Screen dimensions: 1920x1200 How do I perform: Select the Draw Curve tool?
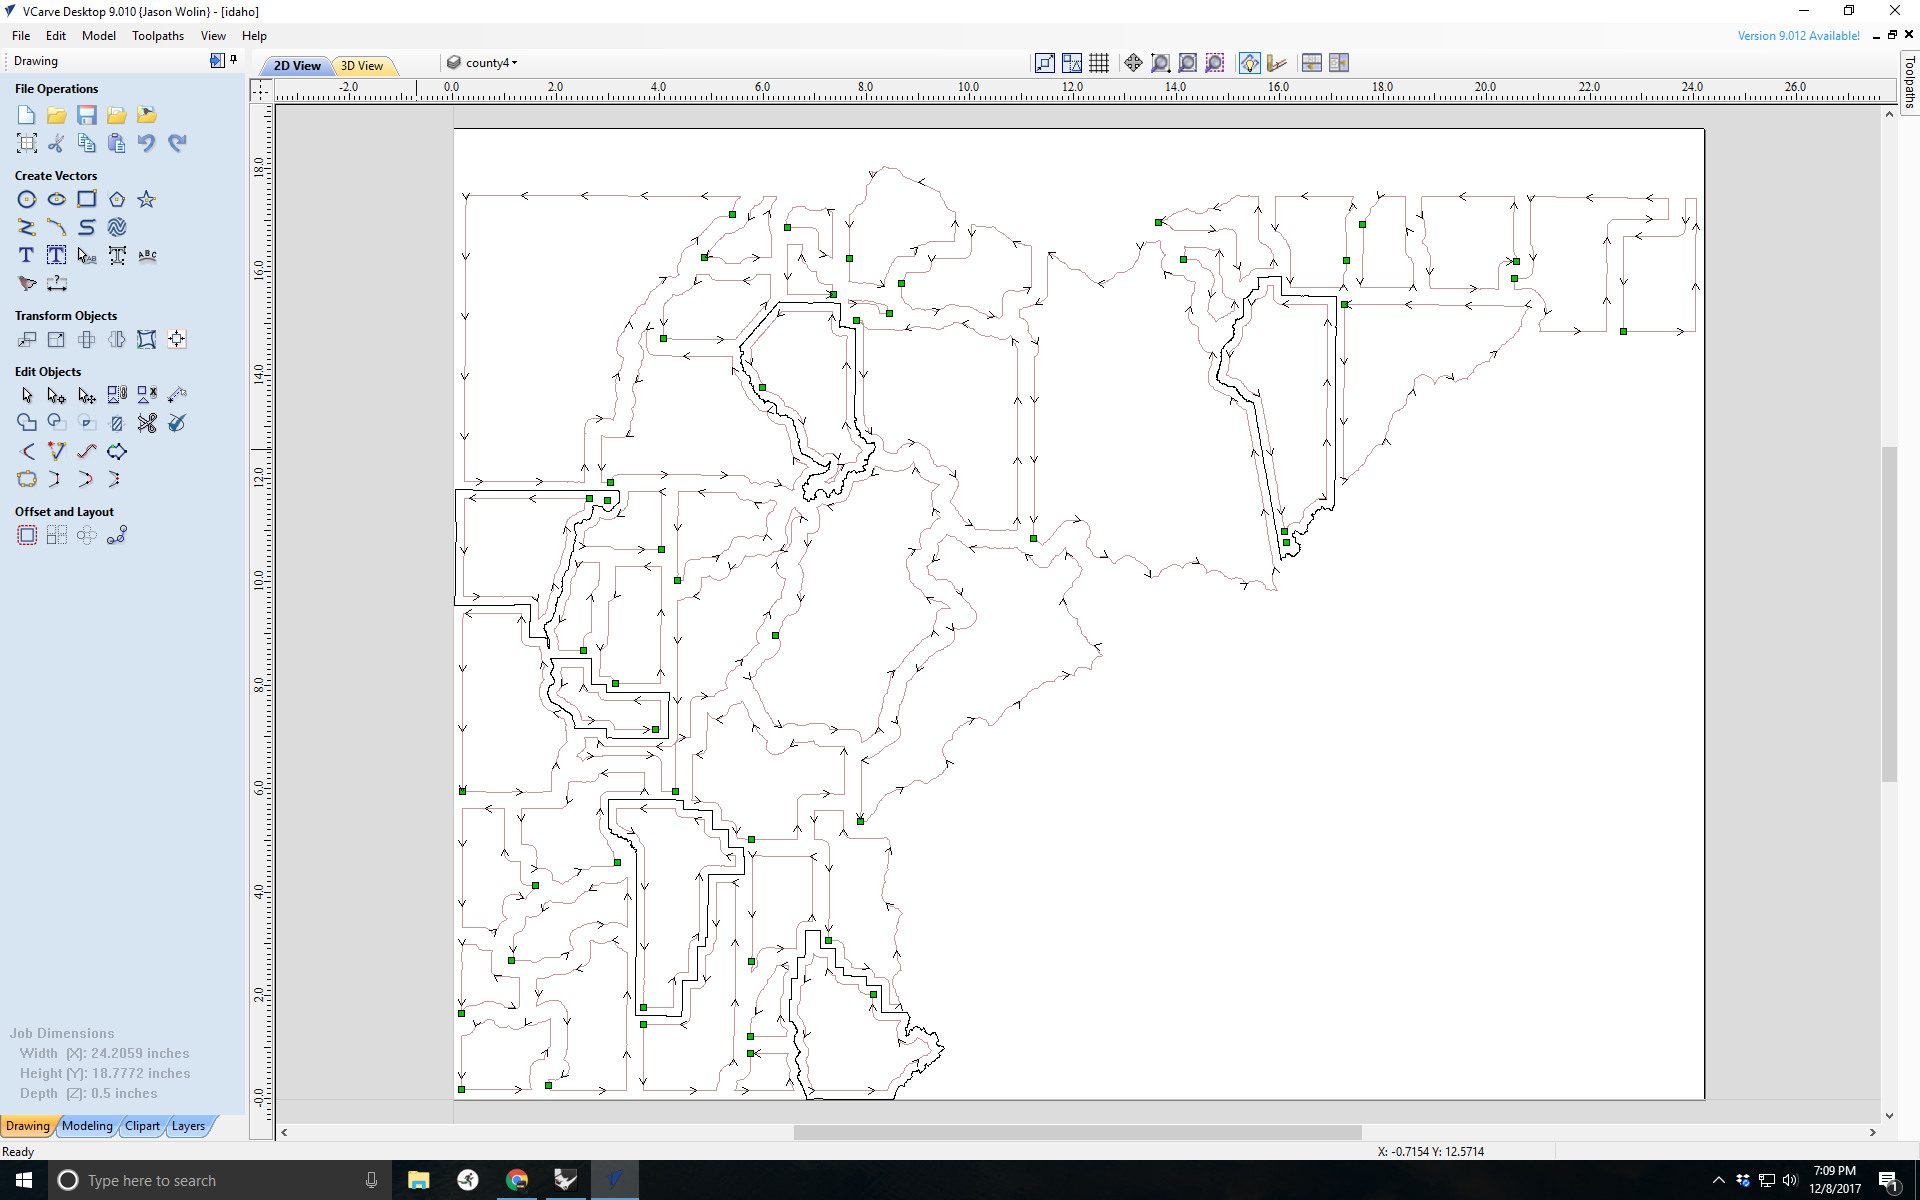(87, 227)
